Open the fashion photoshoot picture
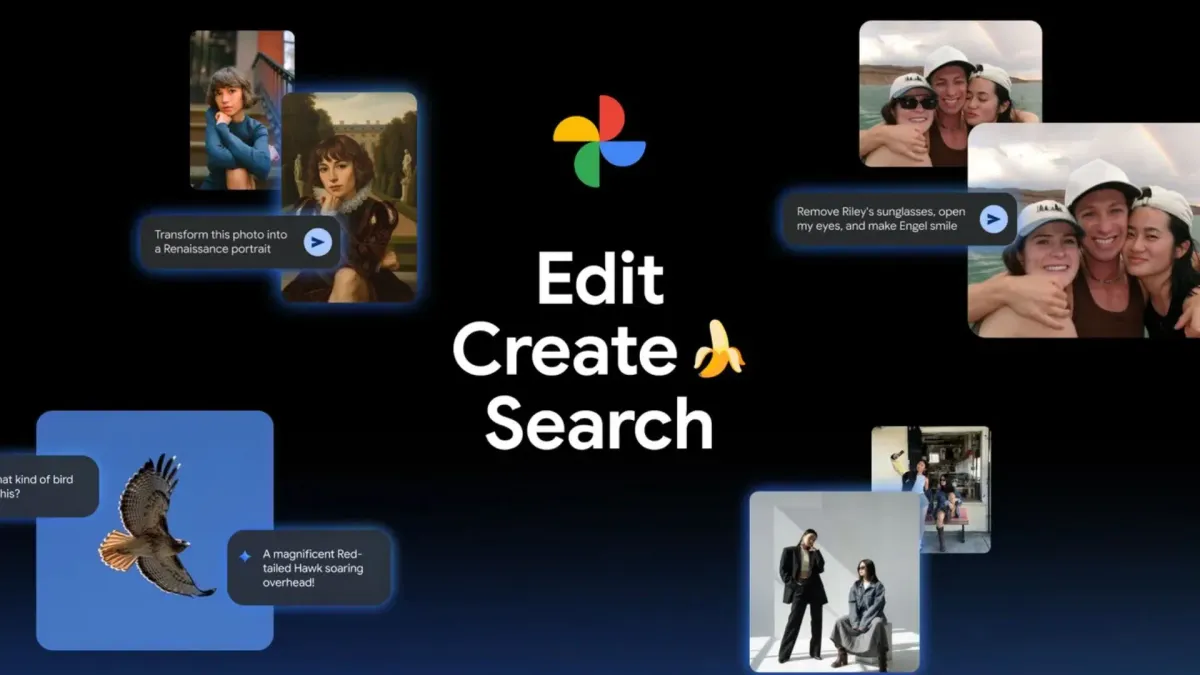This screenshot has width=1200, height=675. (835, 585)
